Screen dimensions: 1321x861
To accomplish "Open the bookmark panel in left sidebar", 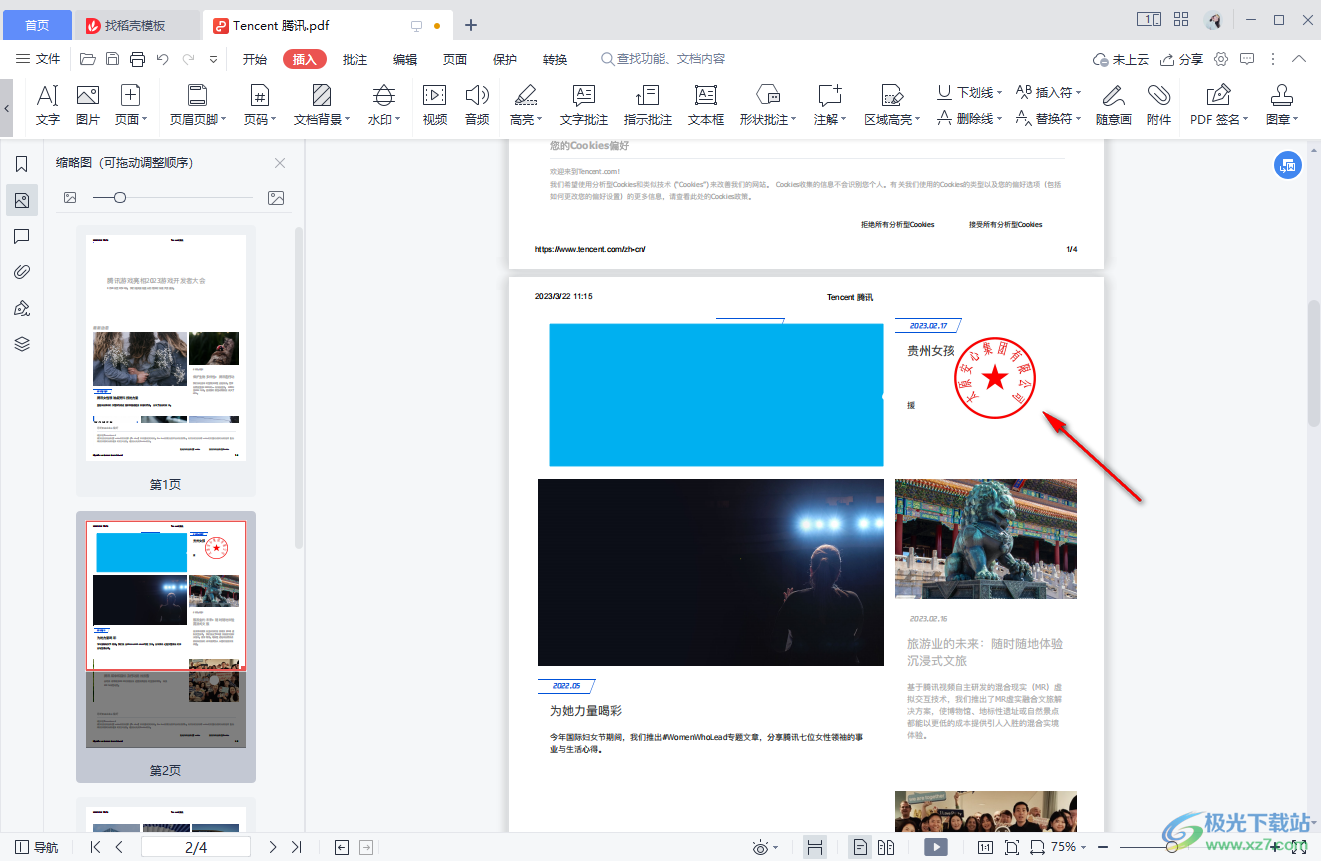I will click(x=22, y=164).
